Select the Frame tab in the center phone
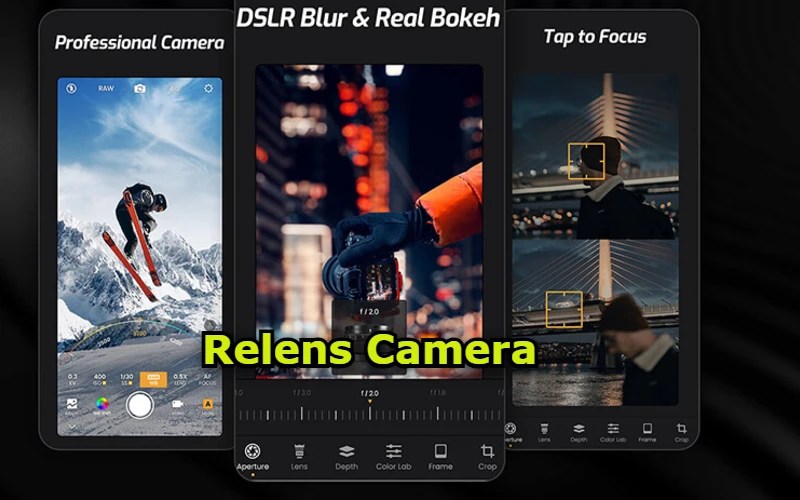The image size is (800, 500). (440, 457)
